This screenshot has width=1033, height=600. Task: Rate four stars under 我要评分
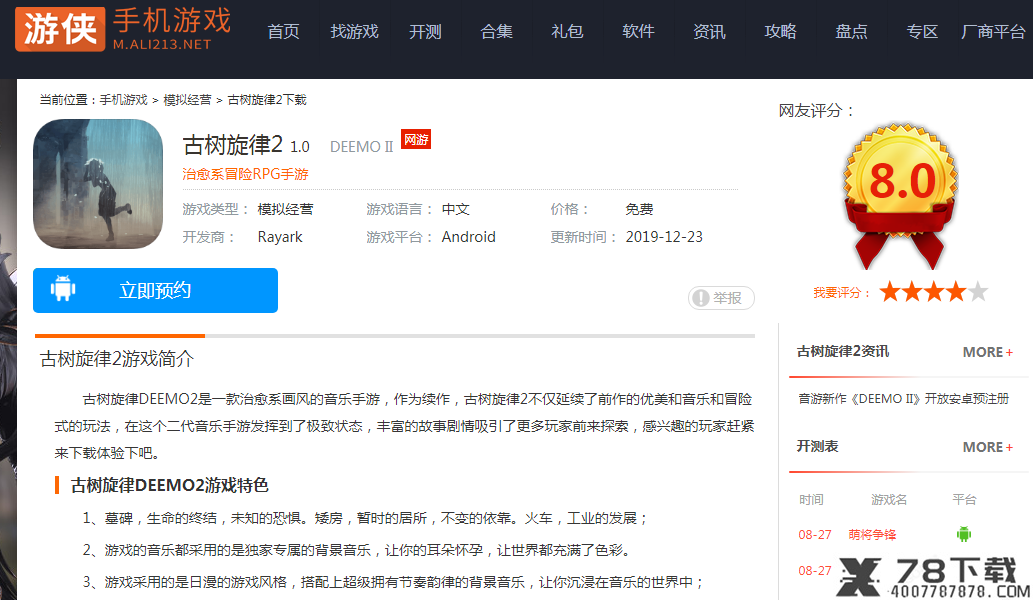957,291
